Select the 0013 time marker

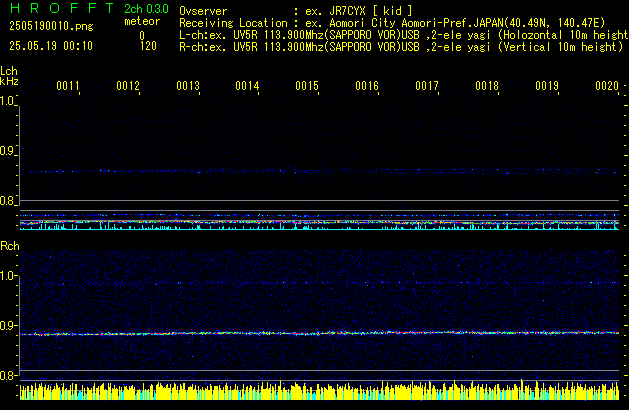point(188,86)
